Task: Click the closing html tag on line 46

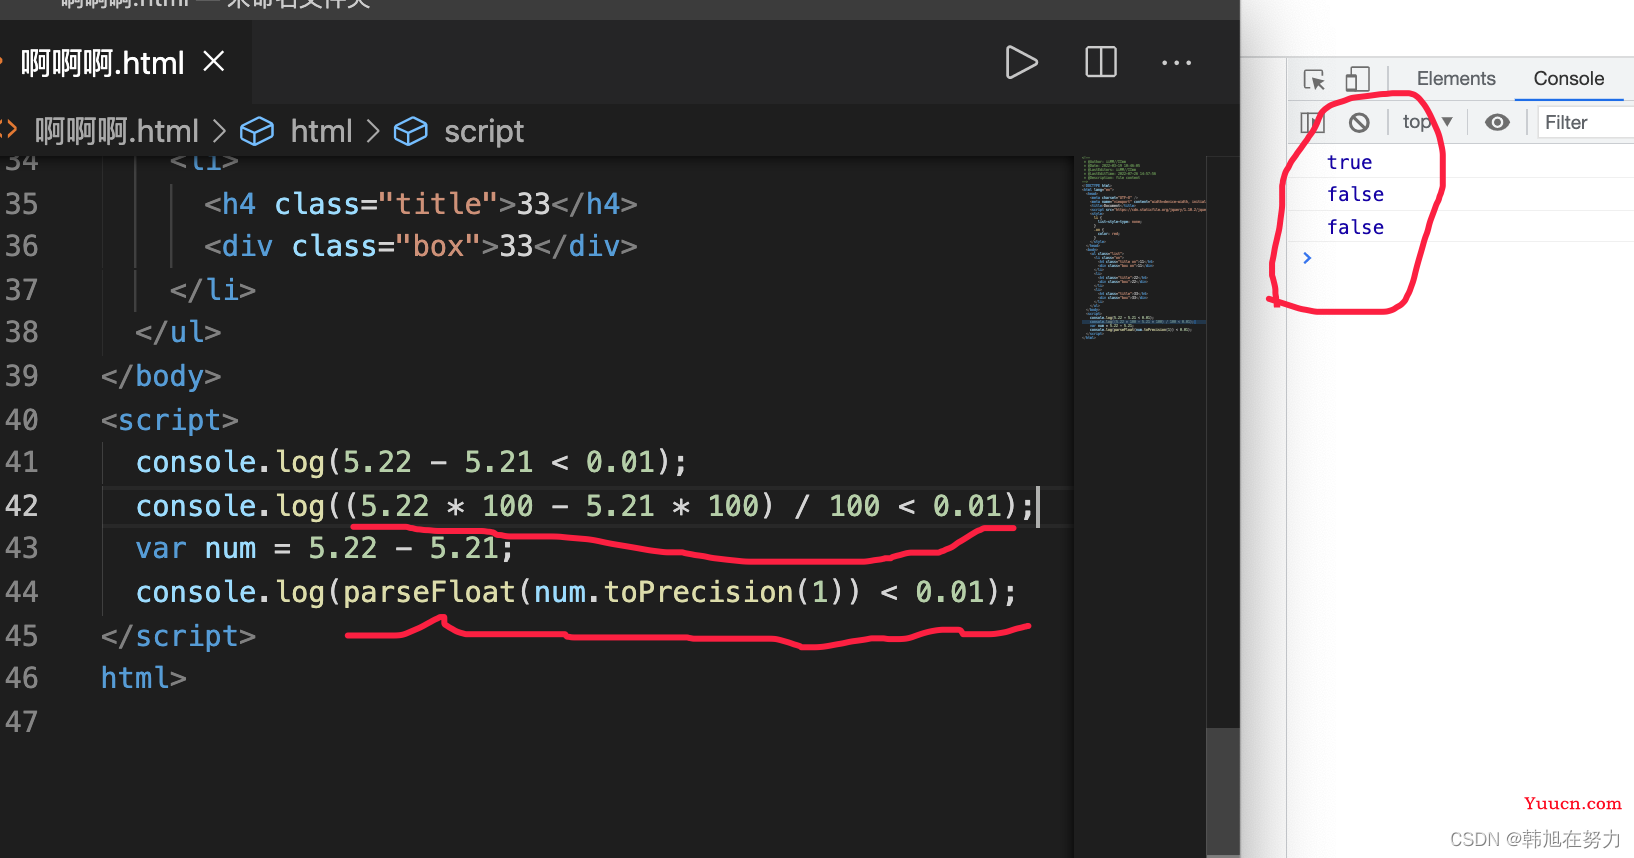Action: point(144,678)
